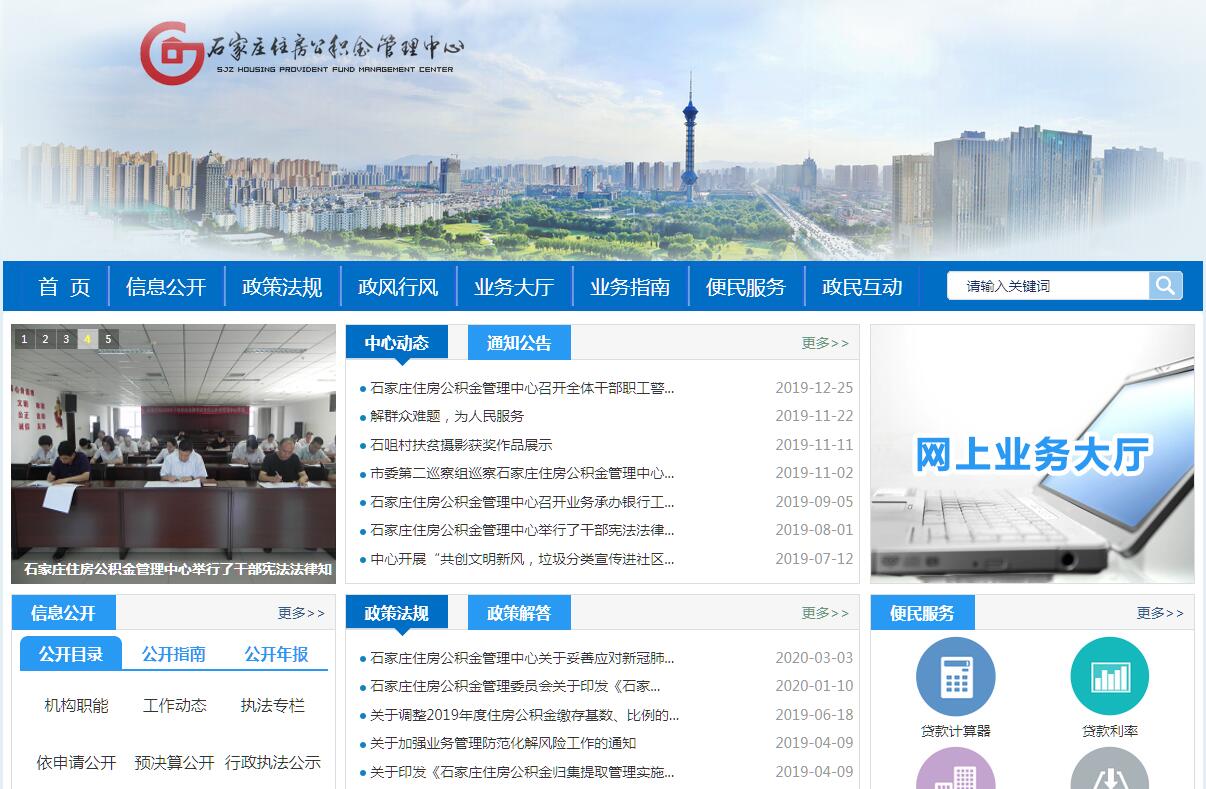Open 预决算公开 link

pos(175,763)
